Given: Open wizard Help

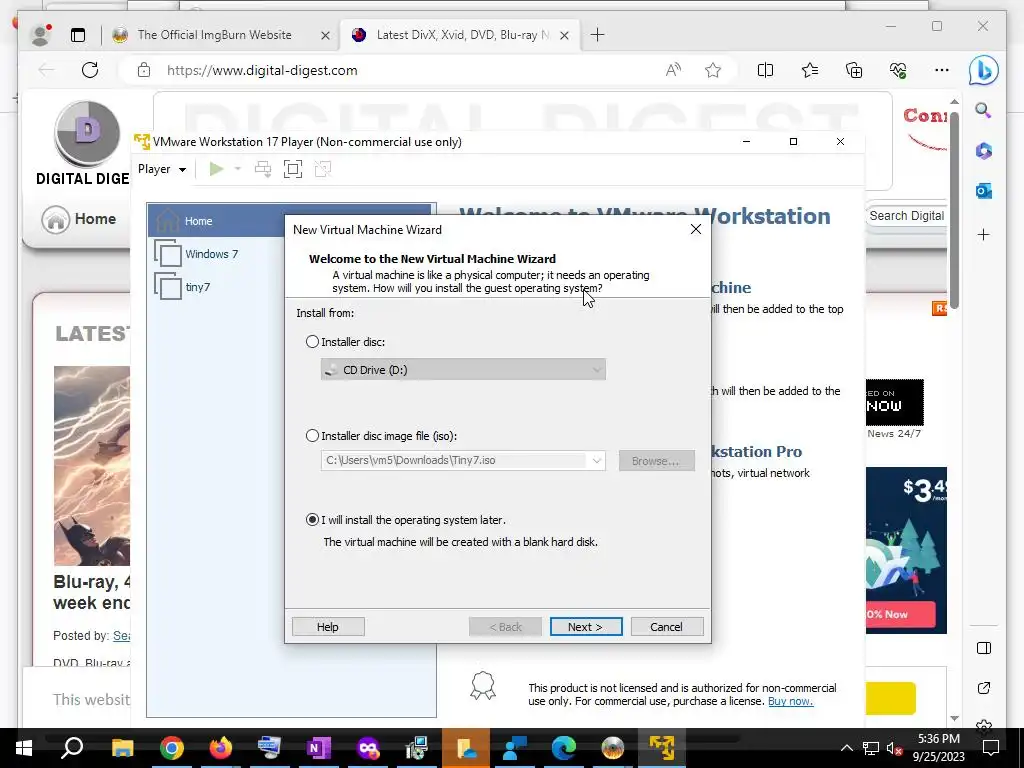Looking at the screenshot, I should tap(328, 626).
